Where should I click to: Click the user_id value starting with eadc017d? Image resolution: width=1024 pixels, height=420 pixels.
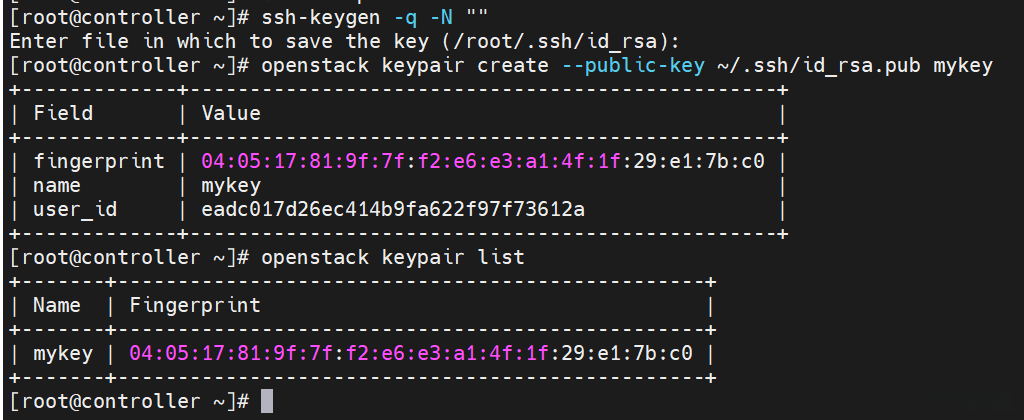tap(393, 209)
